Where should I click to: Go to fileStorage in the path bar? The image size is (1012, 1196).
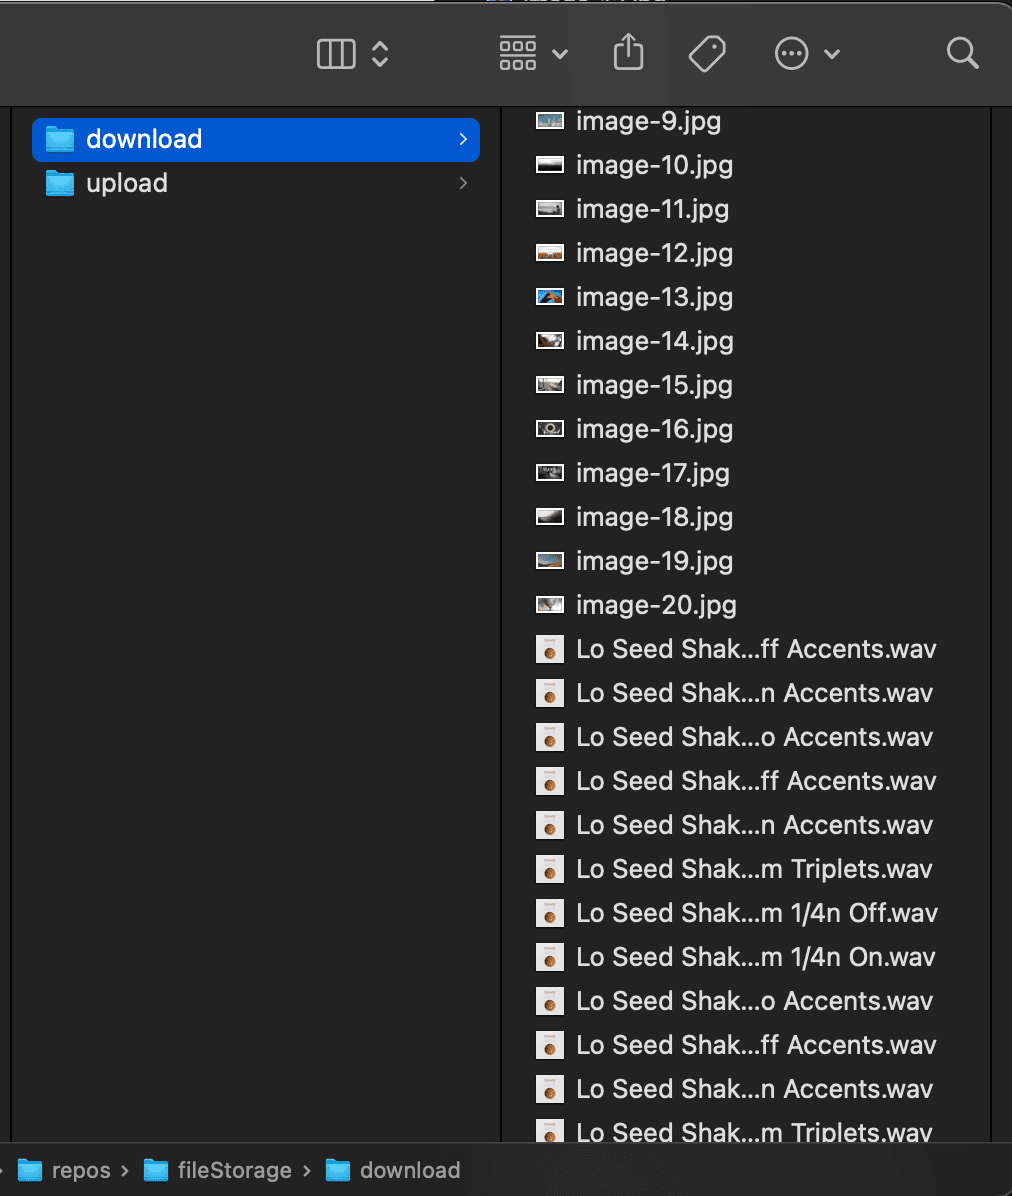[234, 1170]
